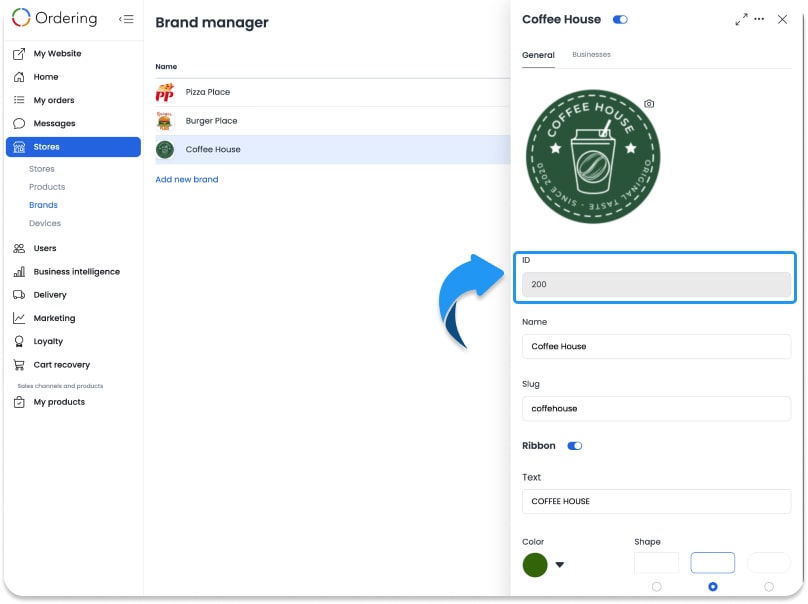Image resolution: width=808 pixels, height=604 pixels.
Task: Open Users menu label
Action: click(45, 248)
